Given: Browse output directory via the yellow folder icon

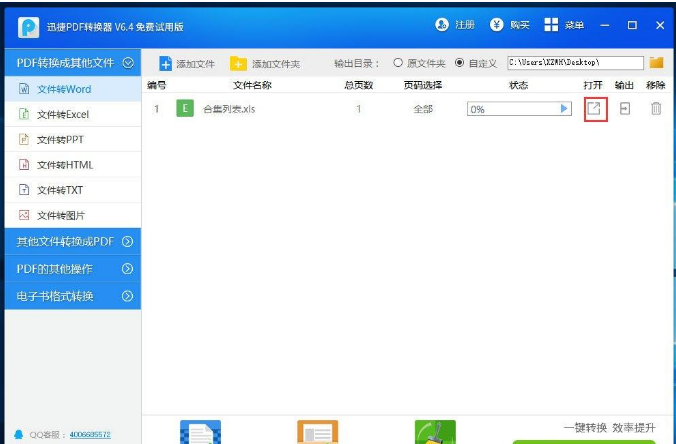Looking at the screenshot, I should (x=657, y=63).
